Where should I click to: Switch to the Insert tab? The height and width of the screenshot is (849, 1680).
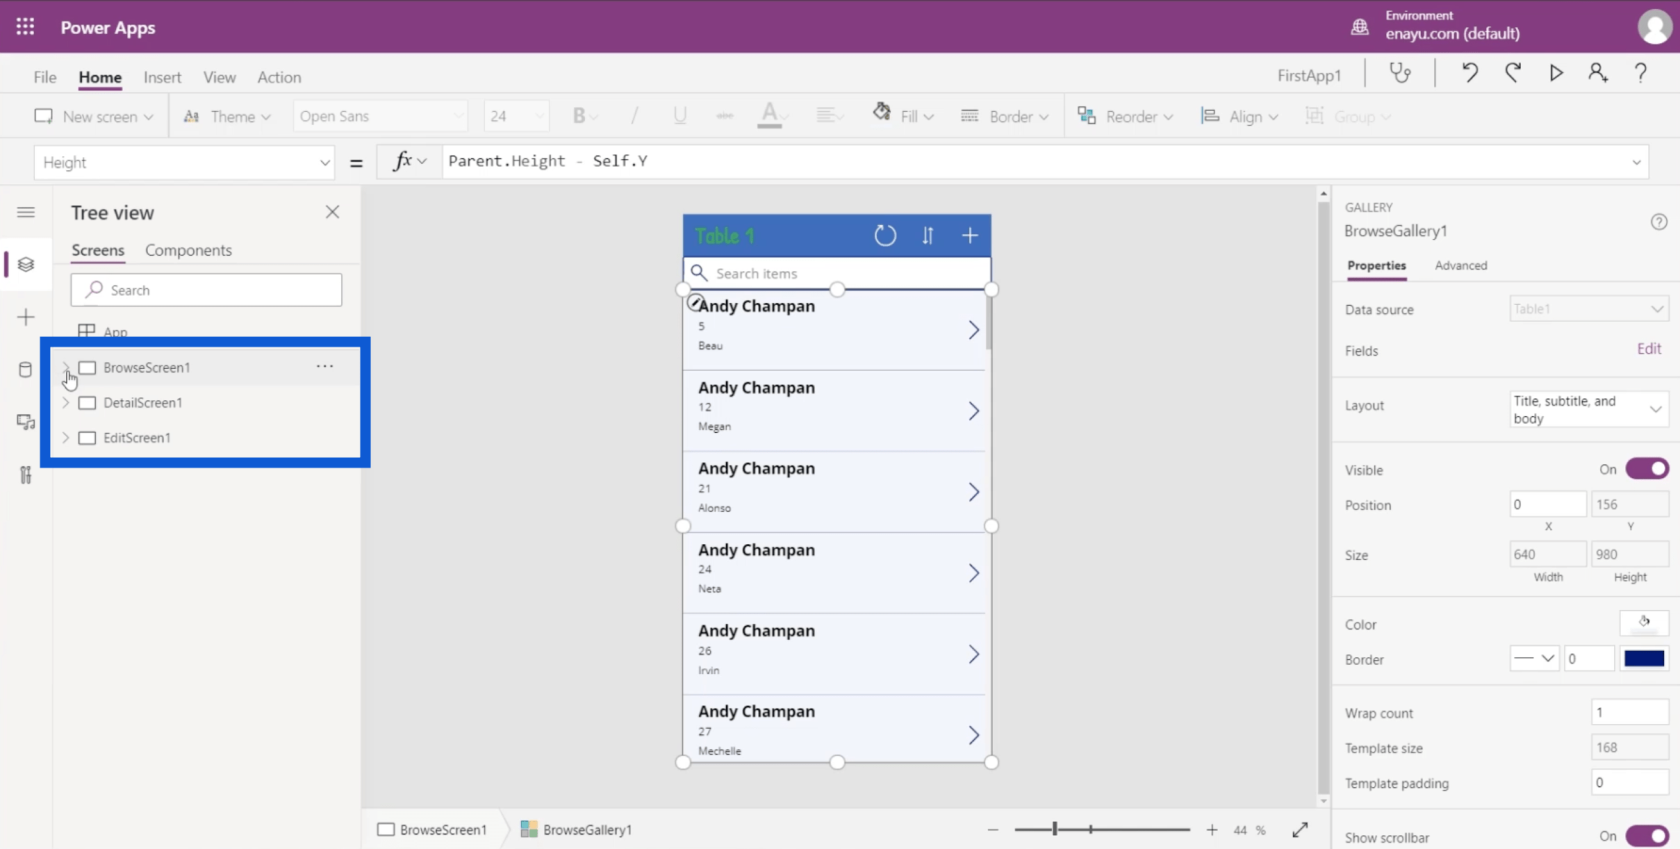[162, 77]
